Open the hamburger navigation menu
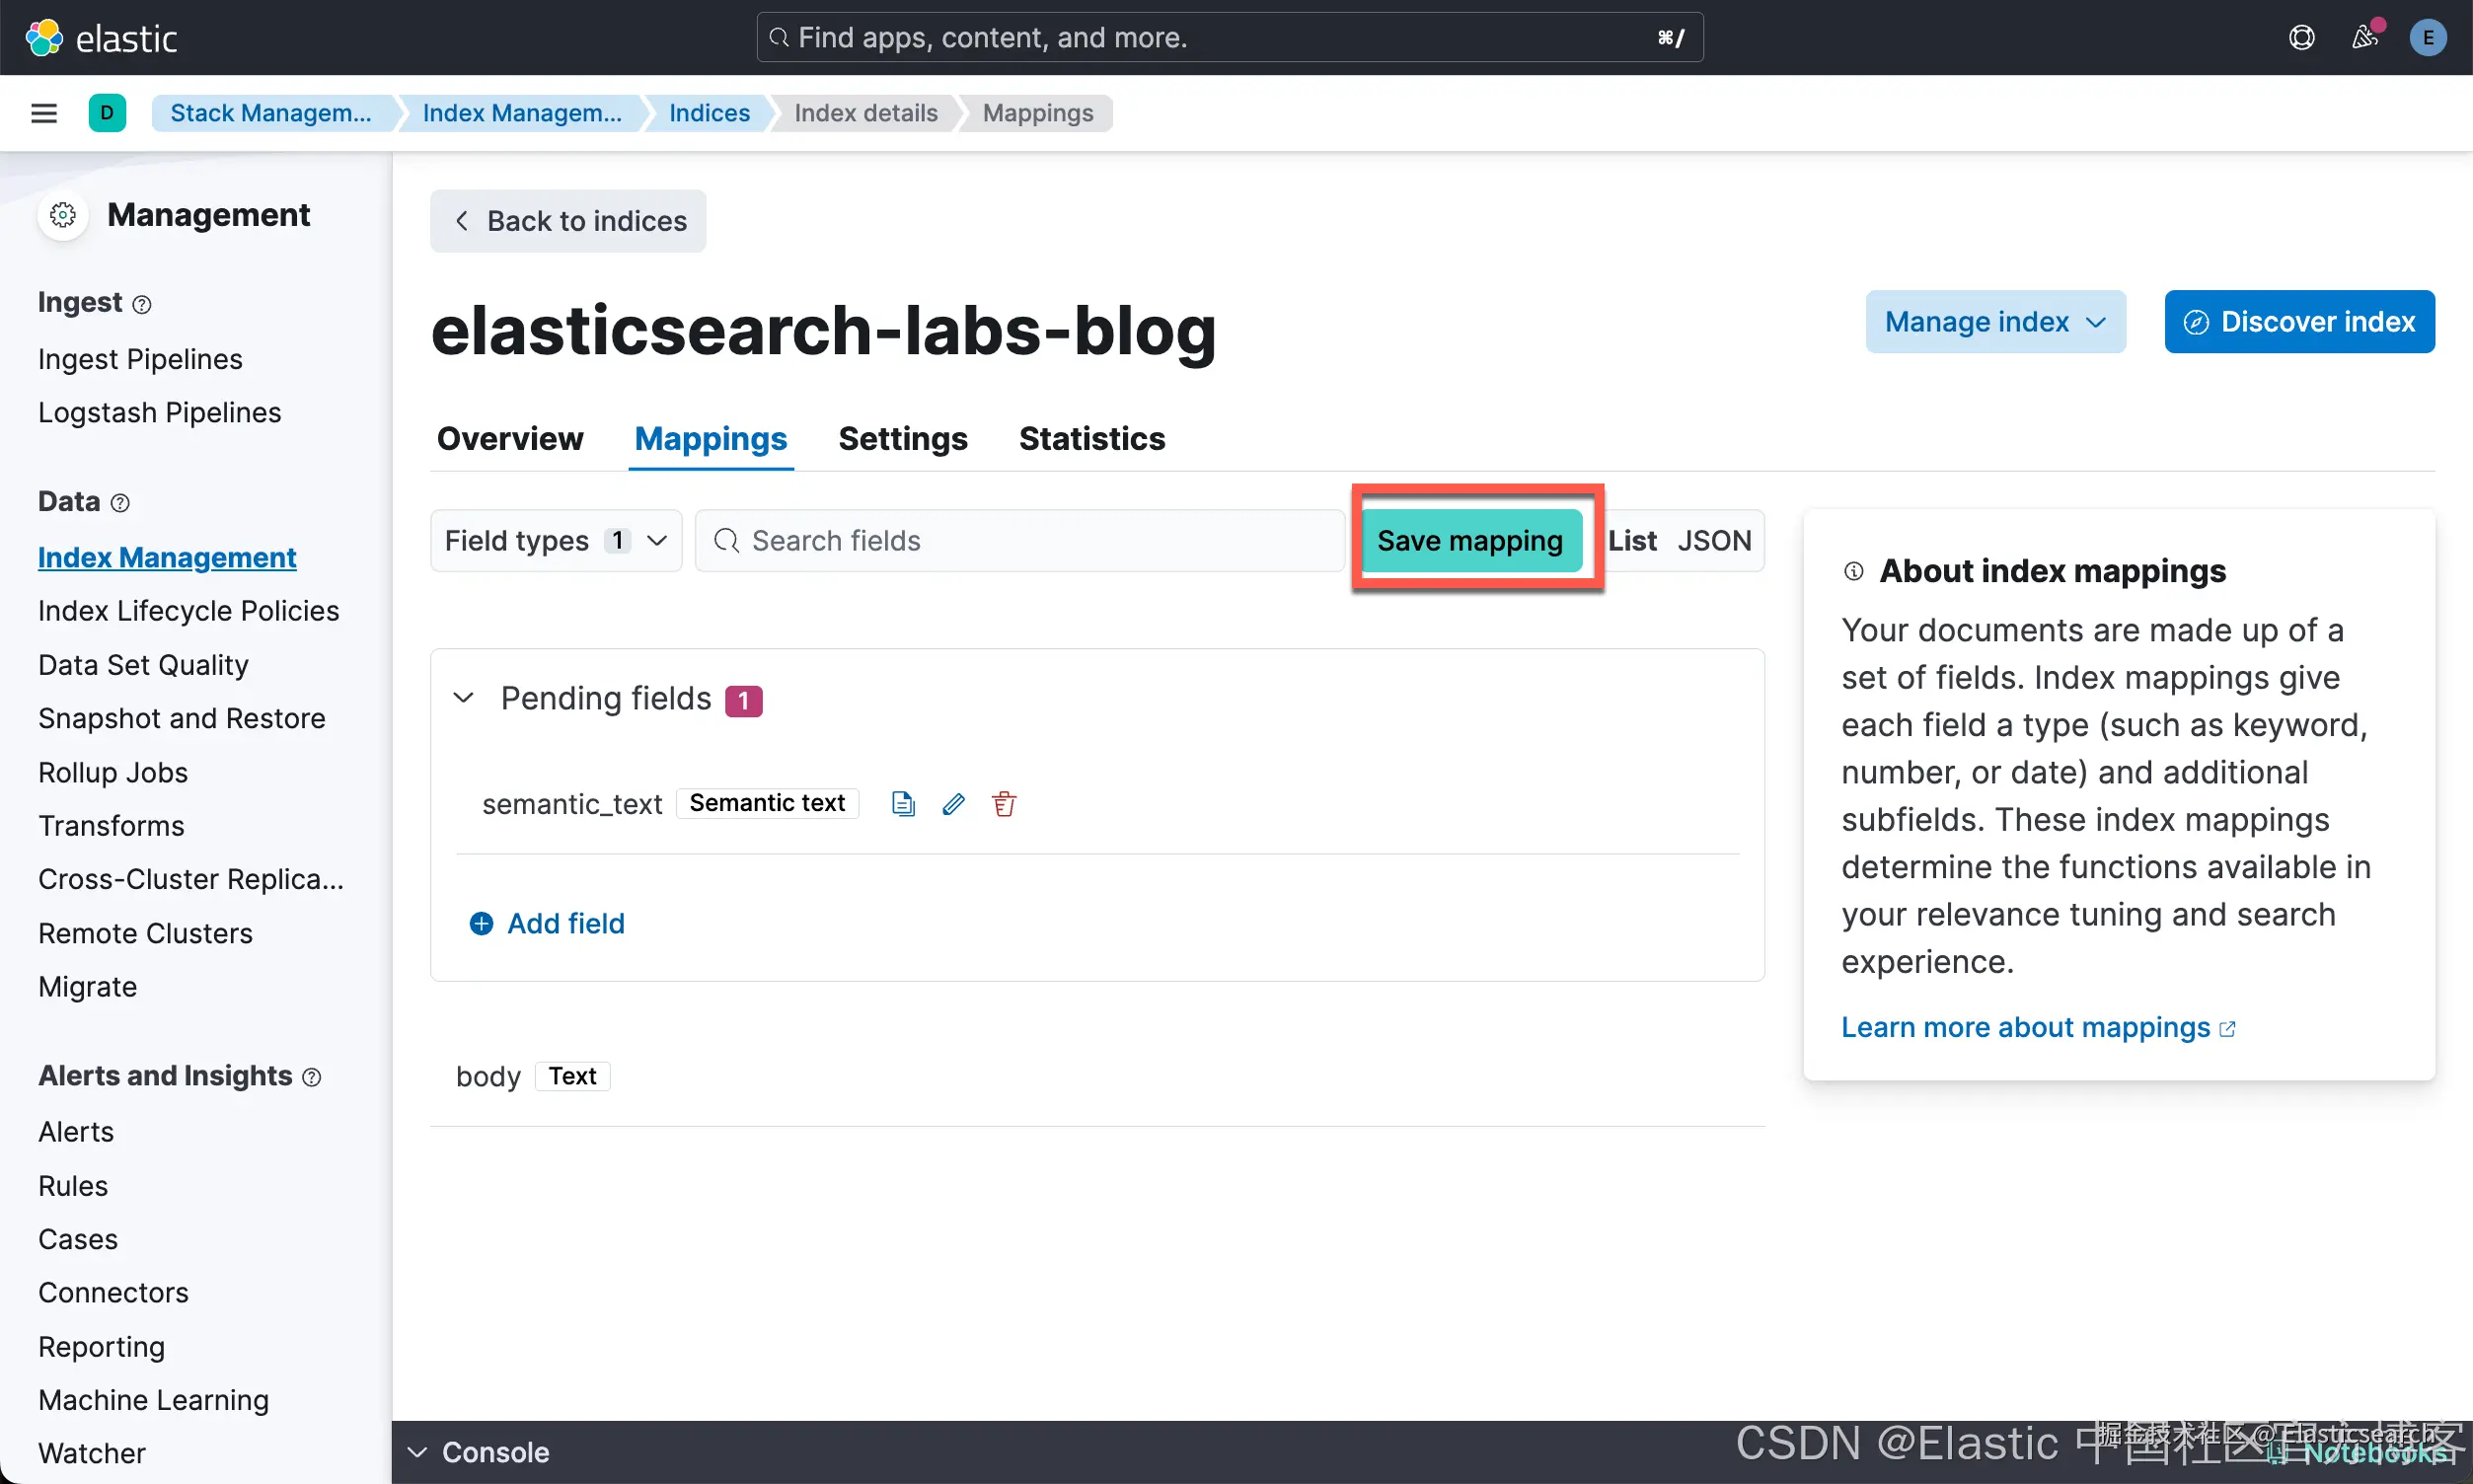The height and width of the screenshot is (1484, 2473). click(x=44, y=113)
